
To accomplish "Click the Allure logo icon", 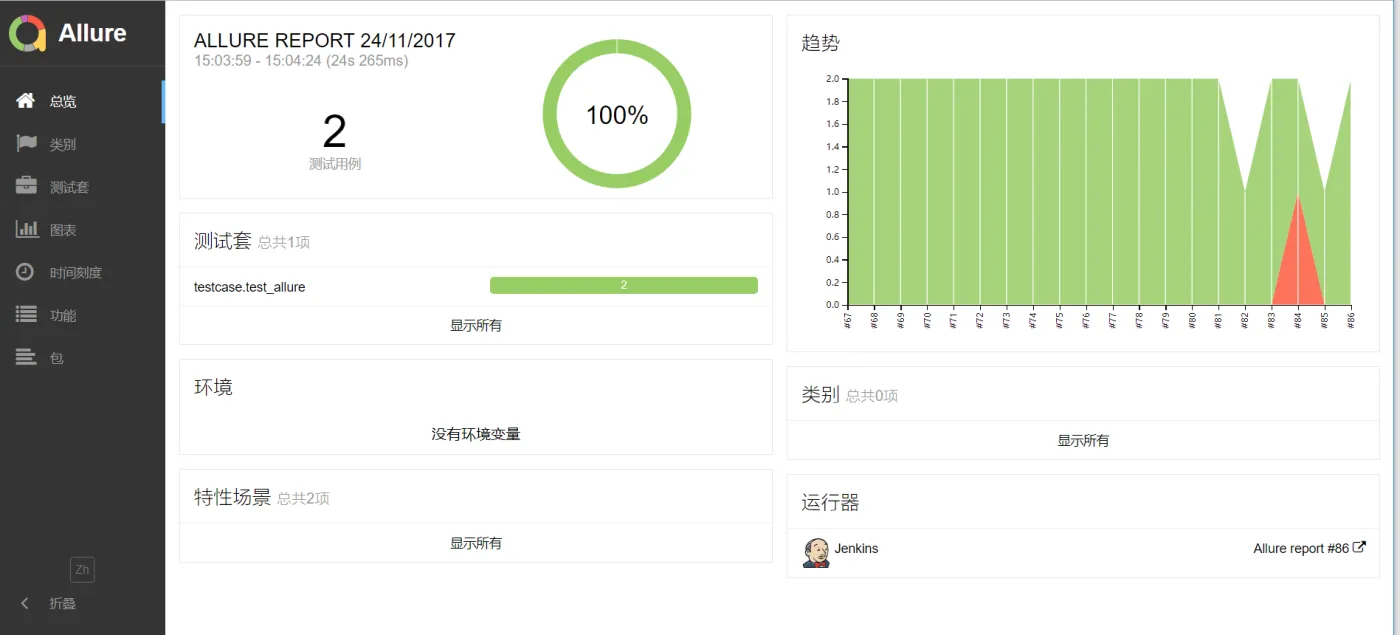I will coord(28,33).
